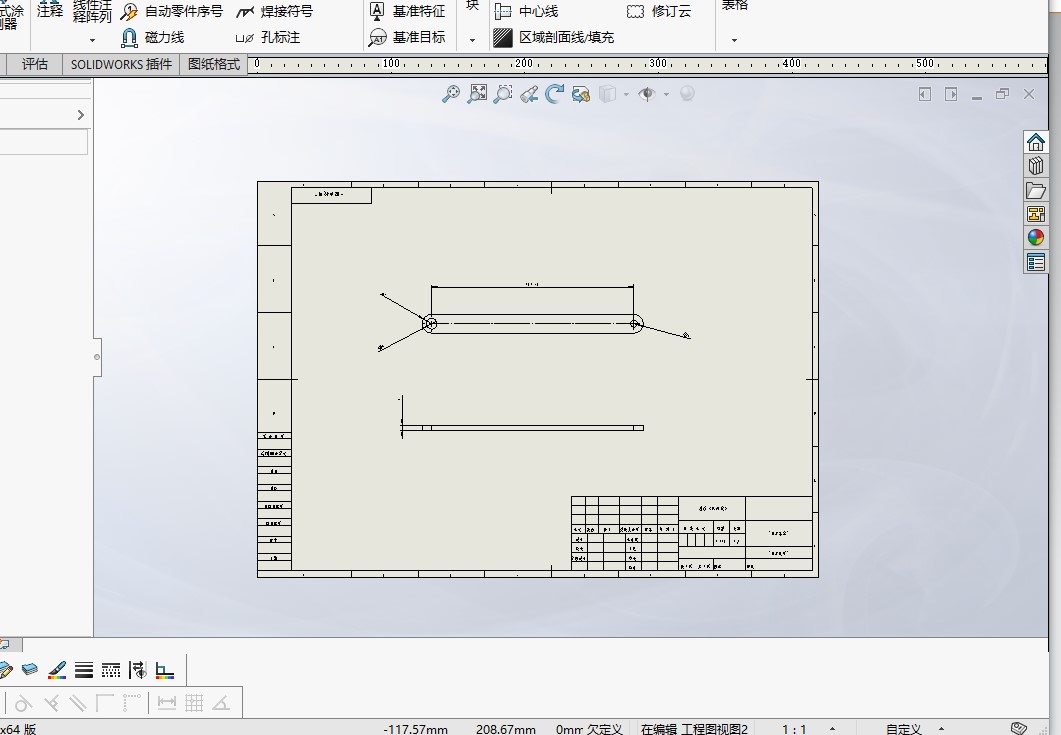1061x735 pixels.
Task: Click the greyed horizontal dimension icon
Action: point(166,703)
